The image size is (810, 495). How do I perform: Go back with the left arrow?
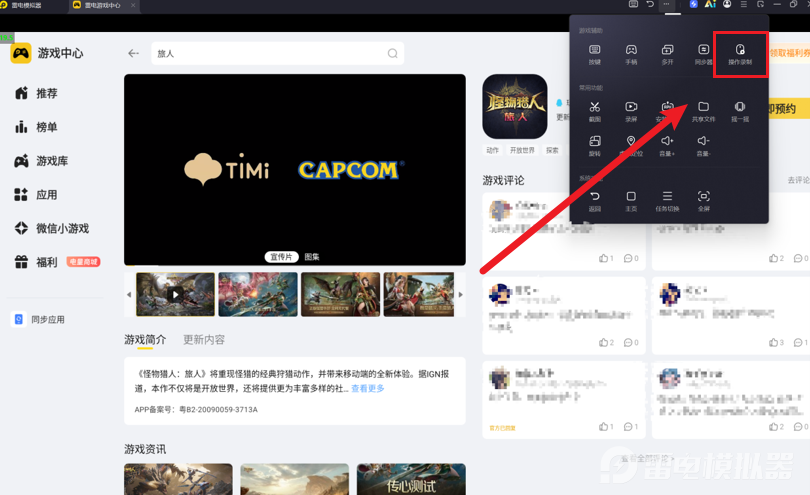coord(133,53)
